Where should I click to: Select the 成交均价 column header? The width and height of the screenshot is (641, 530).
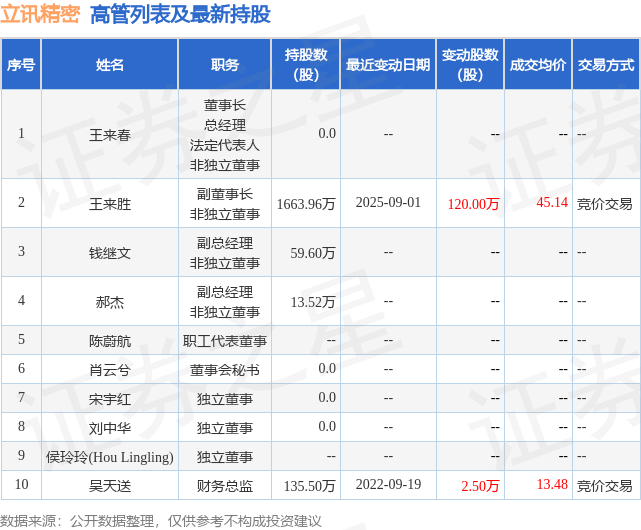538,65
